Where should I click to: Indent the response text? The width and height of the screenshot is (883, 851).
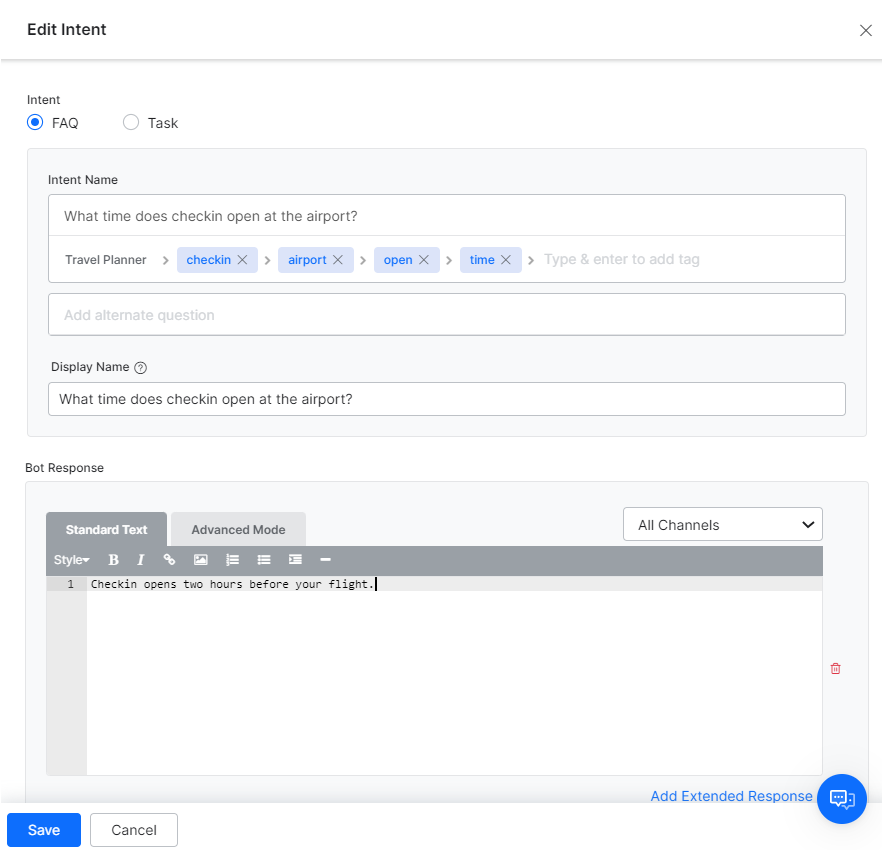tap(294, 560)
